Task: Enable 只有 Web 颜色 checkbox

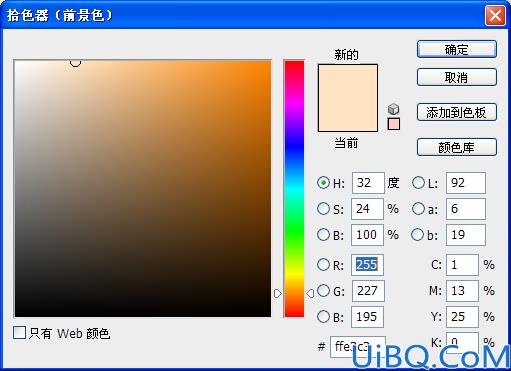Action: (x=19, y=333)
